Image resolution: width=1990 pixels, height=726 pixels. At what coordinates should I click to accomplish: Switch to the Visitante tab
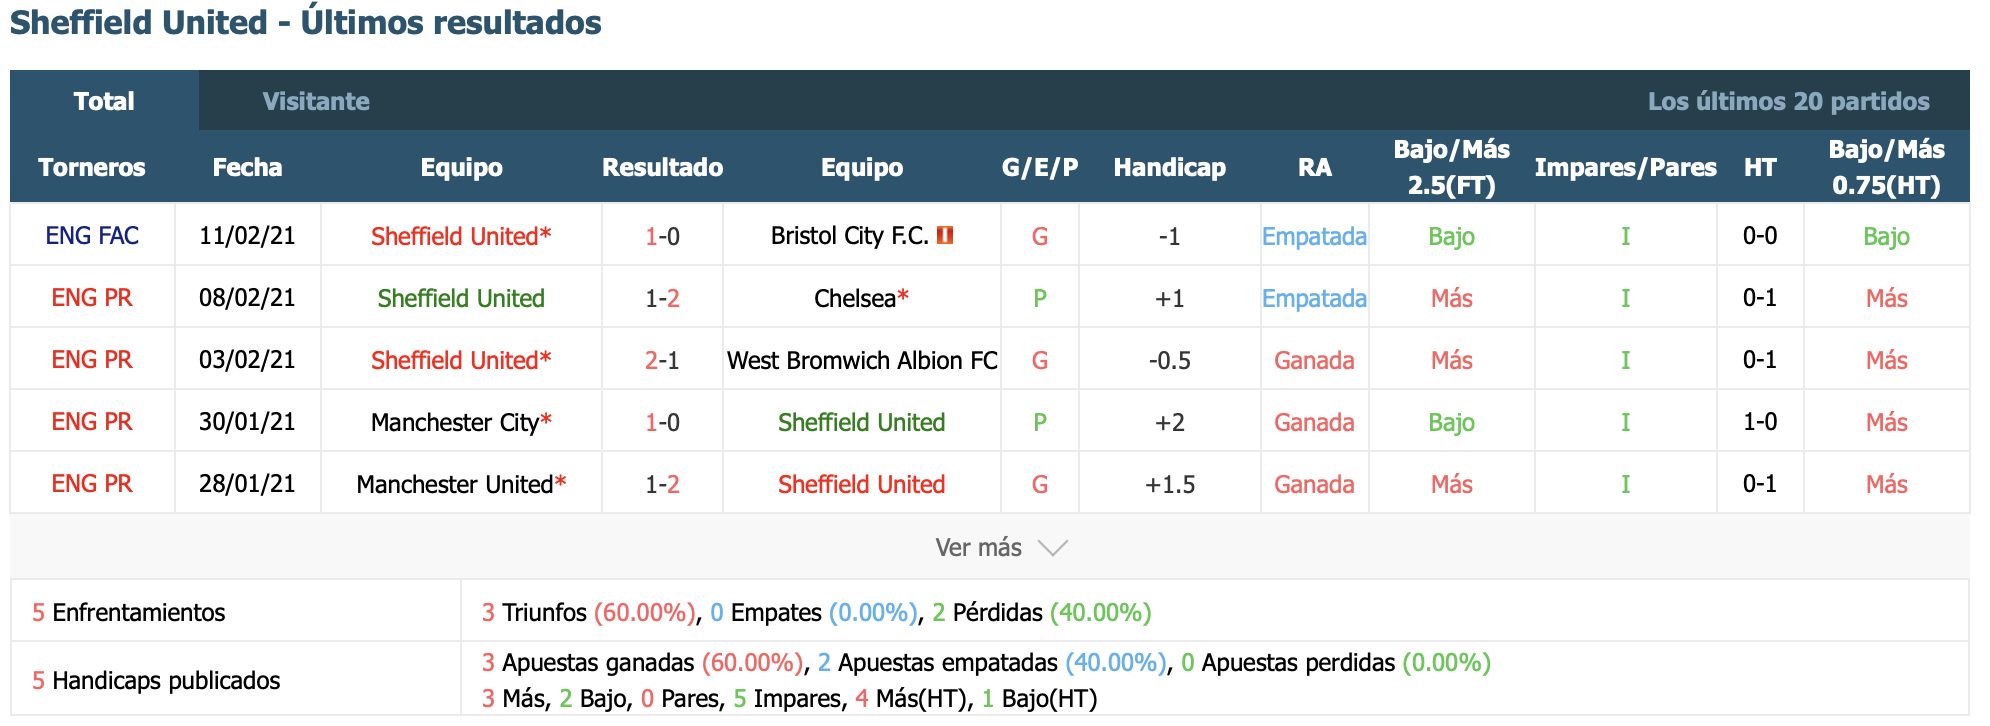tap(316, 101)
